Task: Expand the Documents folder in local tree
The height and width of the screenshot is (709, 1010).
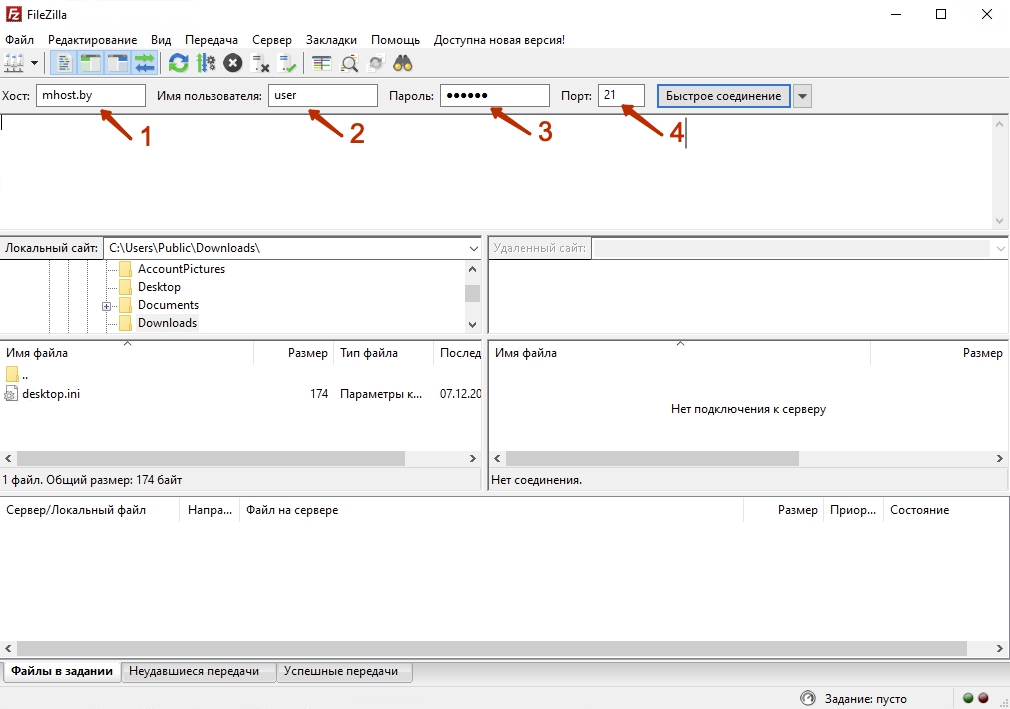Action: click(107, 305)
